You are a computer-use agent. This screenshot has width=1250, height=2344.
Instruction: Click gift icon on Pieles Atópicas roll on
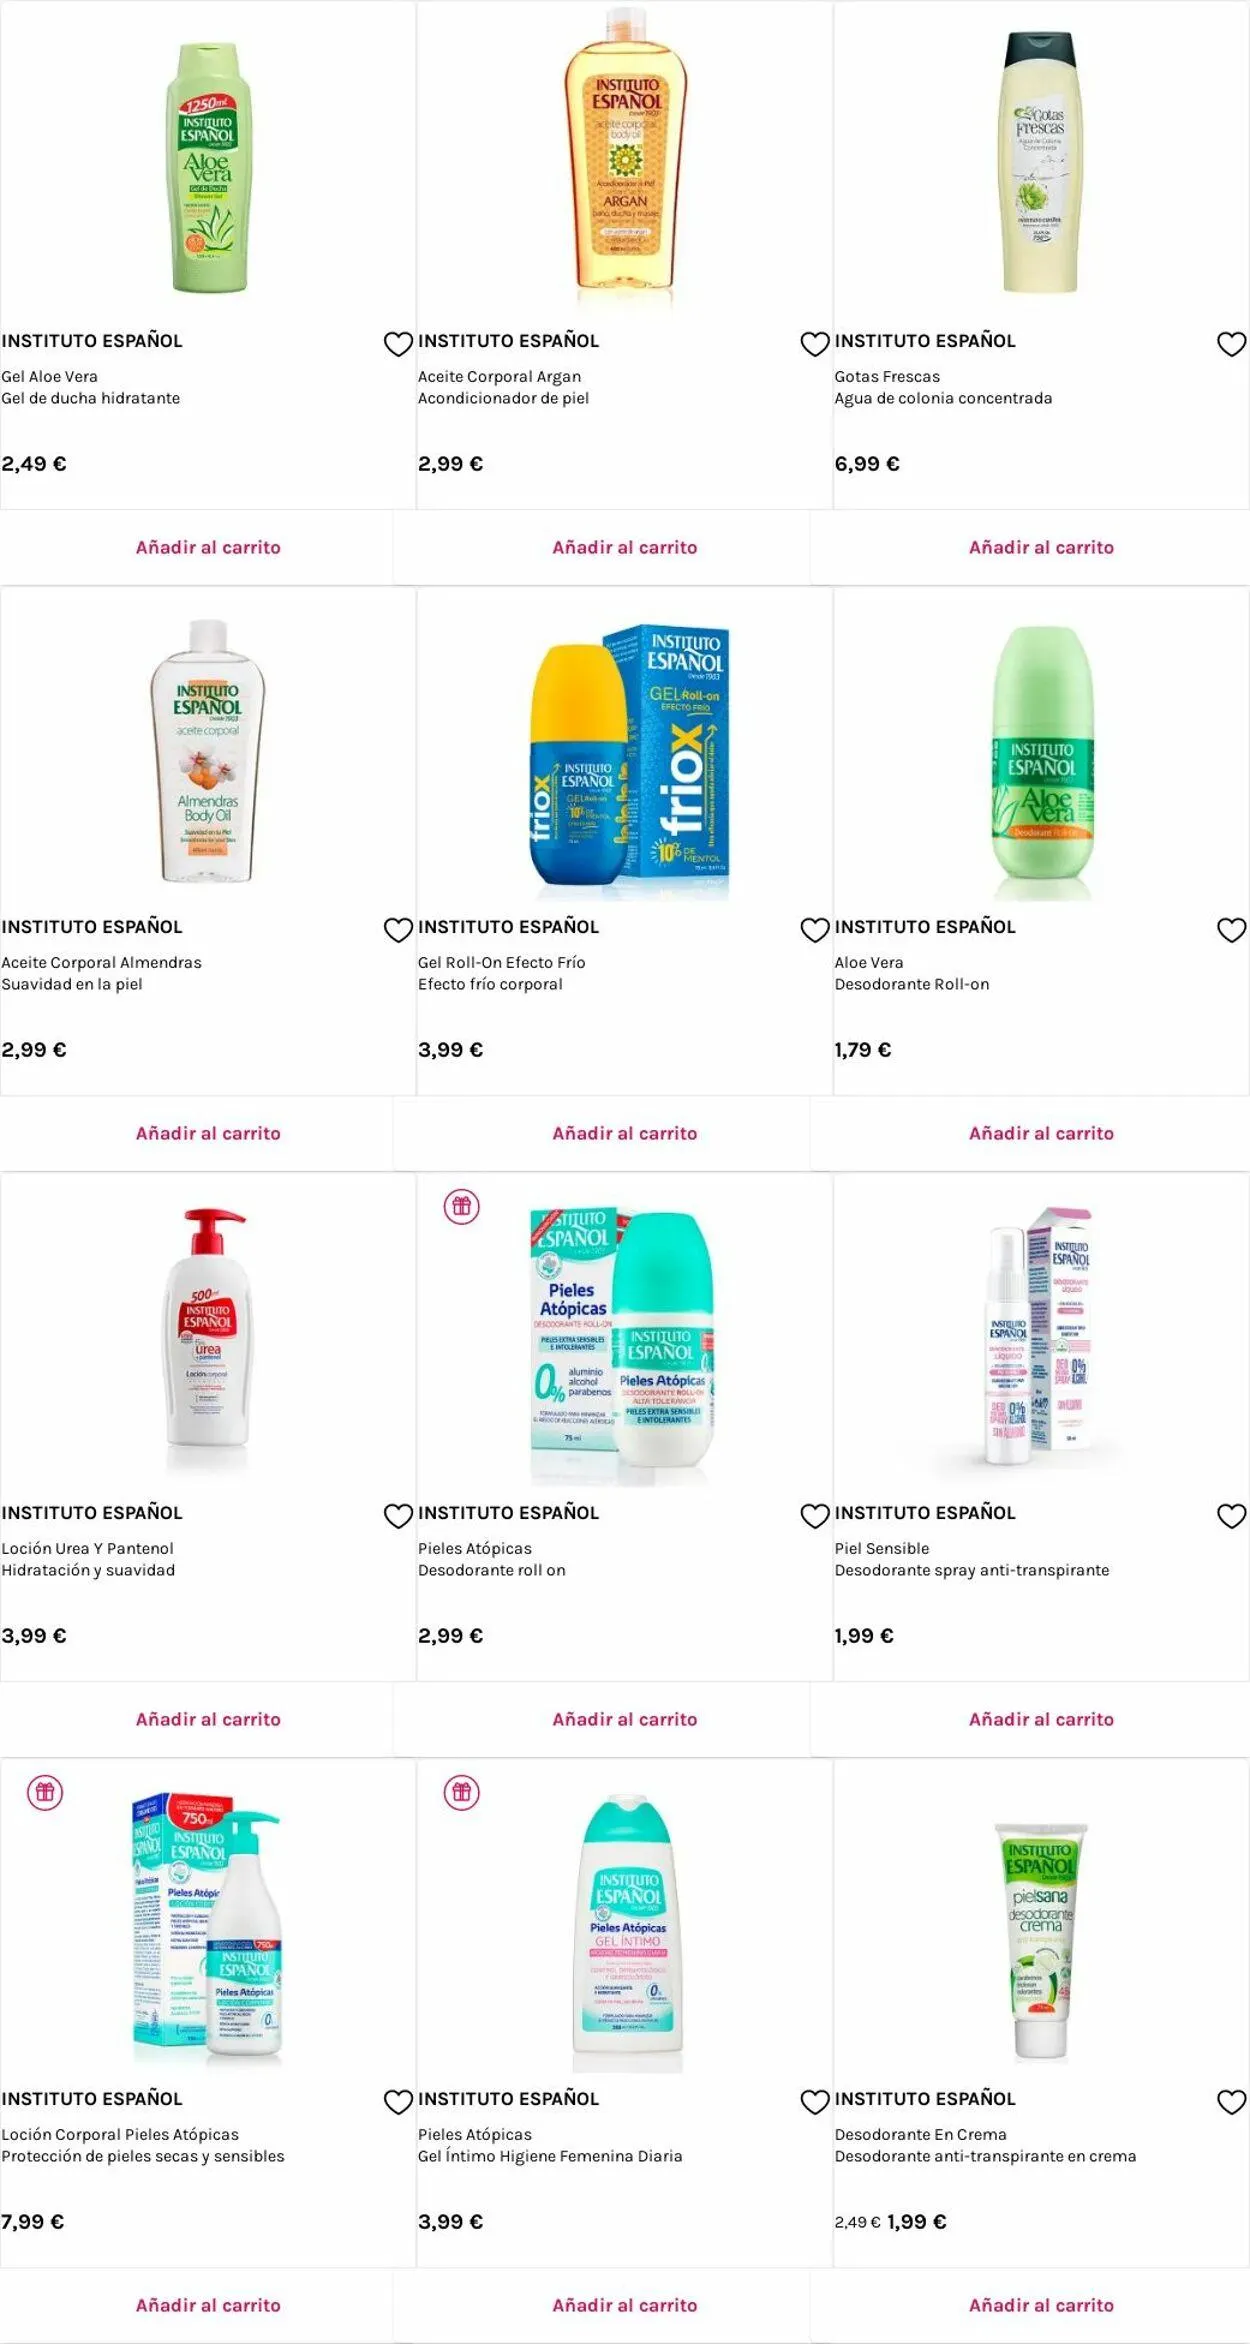point(461,1206)
